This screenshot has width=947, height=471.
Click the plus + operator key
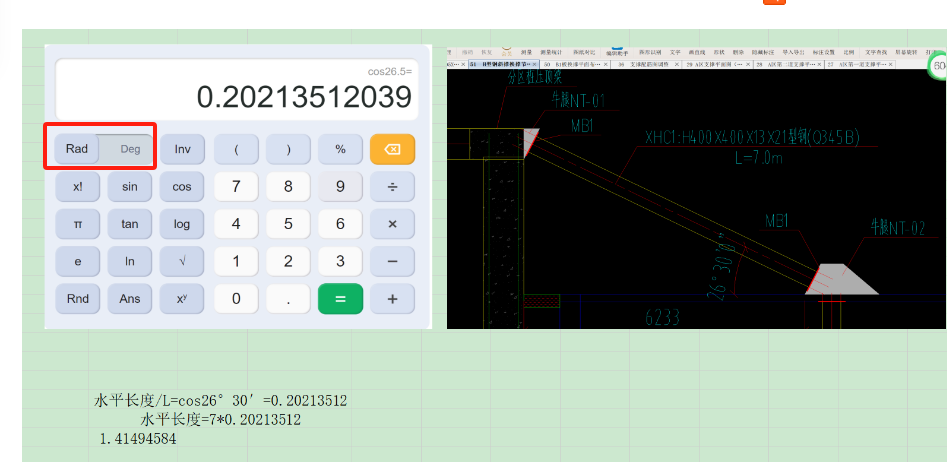click(x=393, y=299)
